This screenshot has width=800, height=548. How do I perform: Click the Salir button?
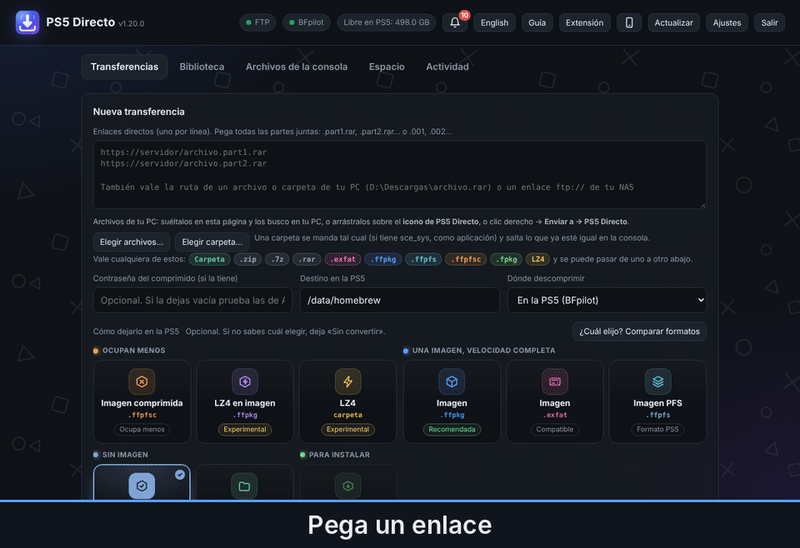coord(769,22)
